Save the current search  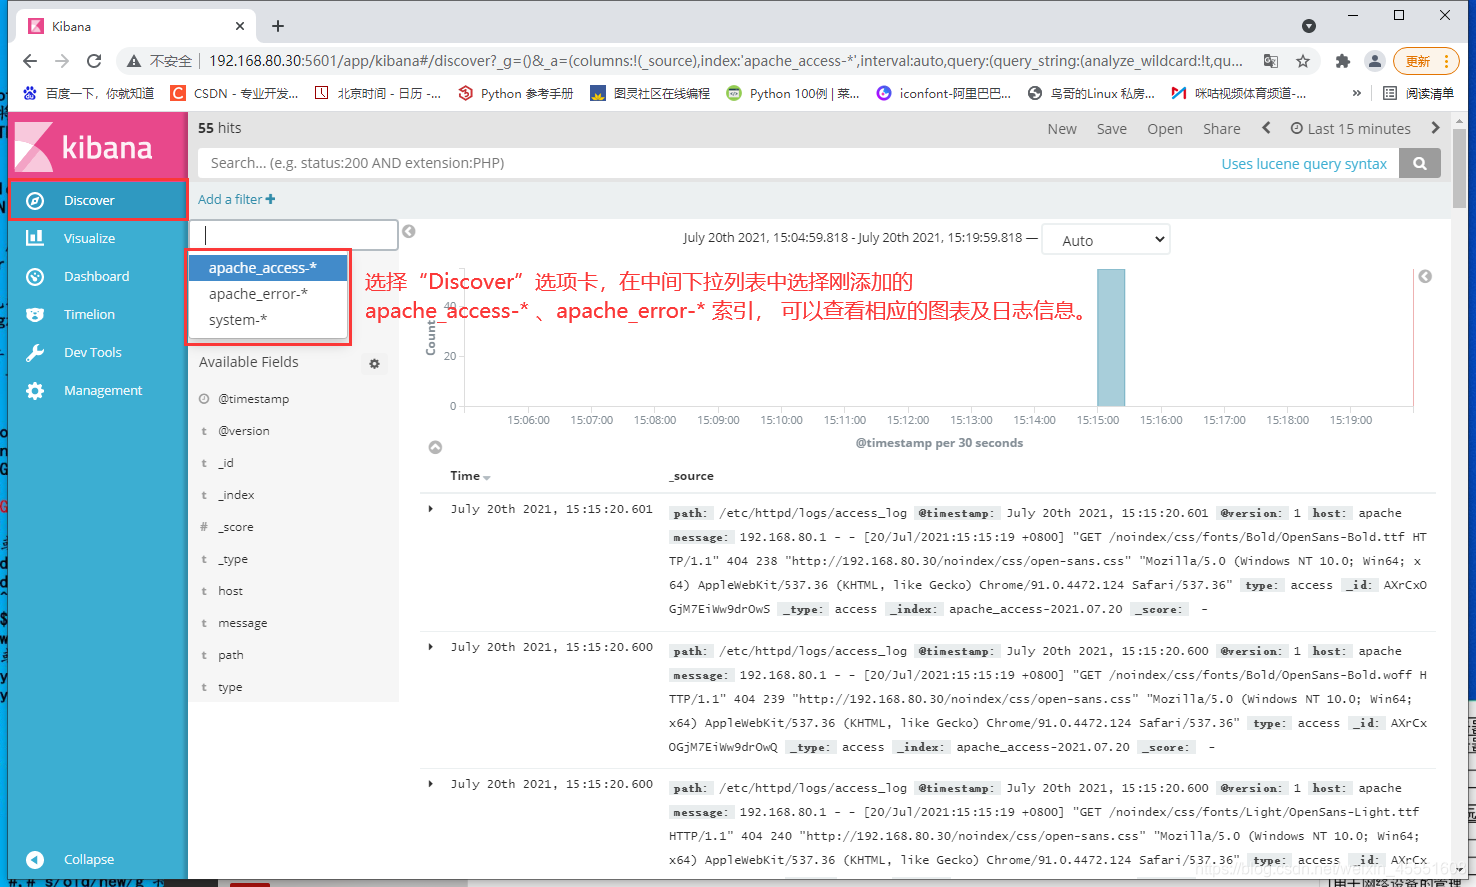click(1111, 129)
